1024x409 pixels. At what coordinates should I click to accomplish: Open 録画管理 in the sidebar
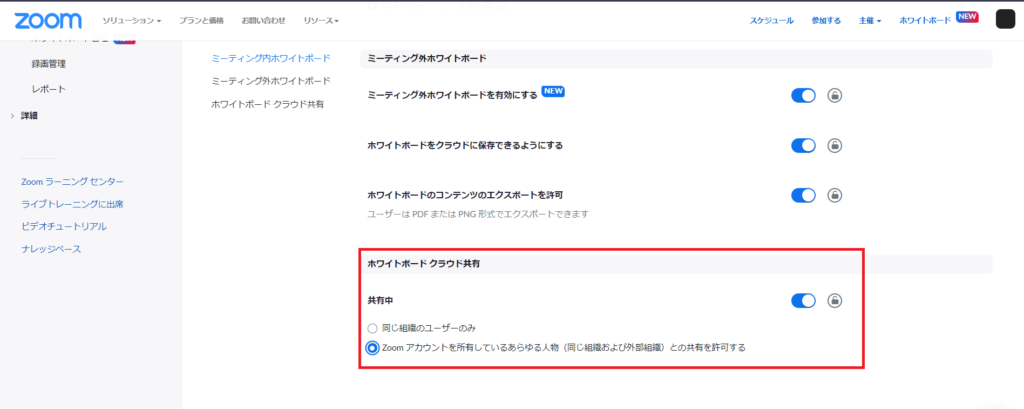pyautogui.click(x=48, y=64)
